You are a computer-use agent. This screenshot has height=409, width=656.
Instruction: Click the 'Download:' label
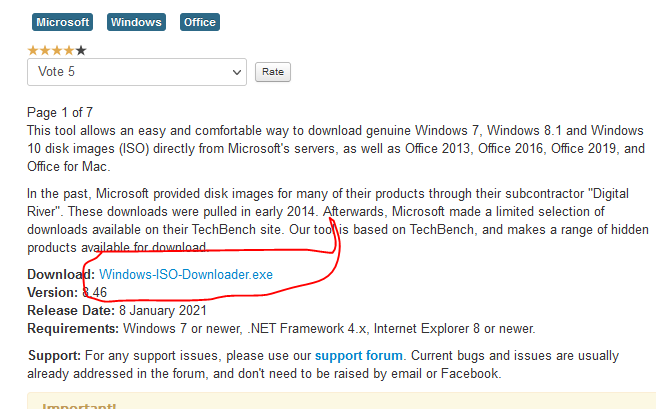coord(61,274)
